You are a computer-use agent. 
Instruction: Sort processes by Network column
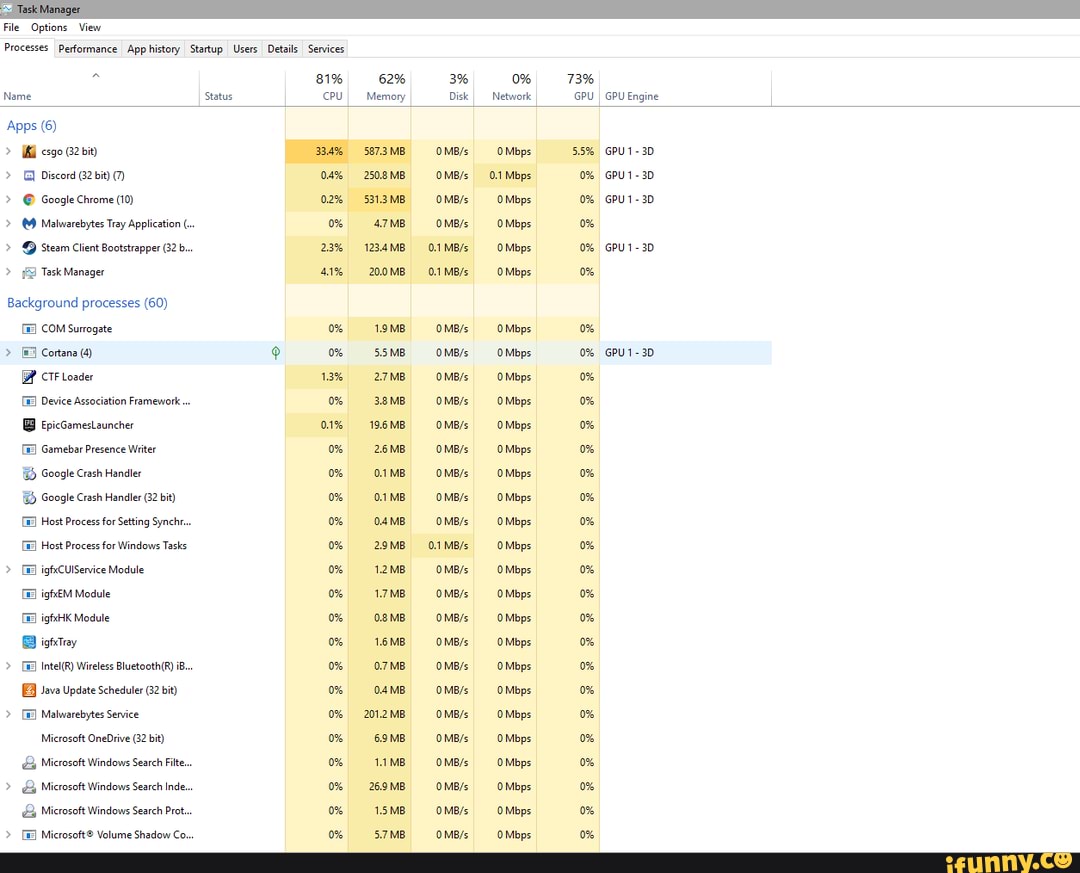[x=505, y=88]
